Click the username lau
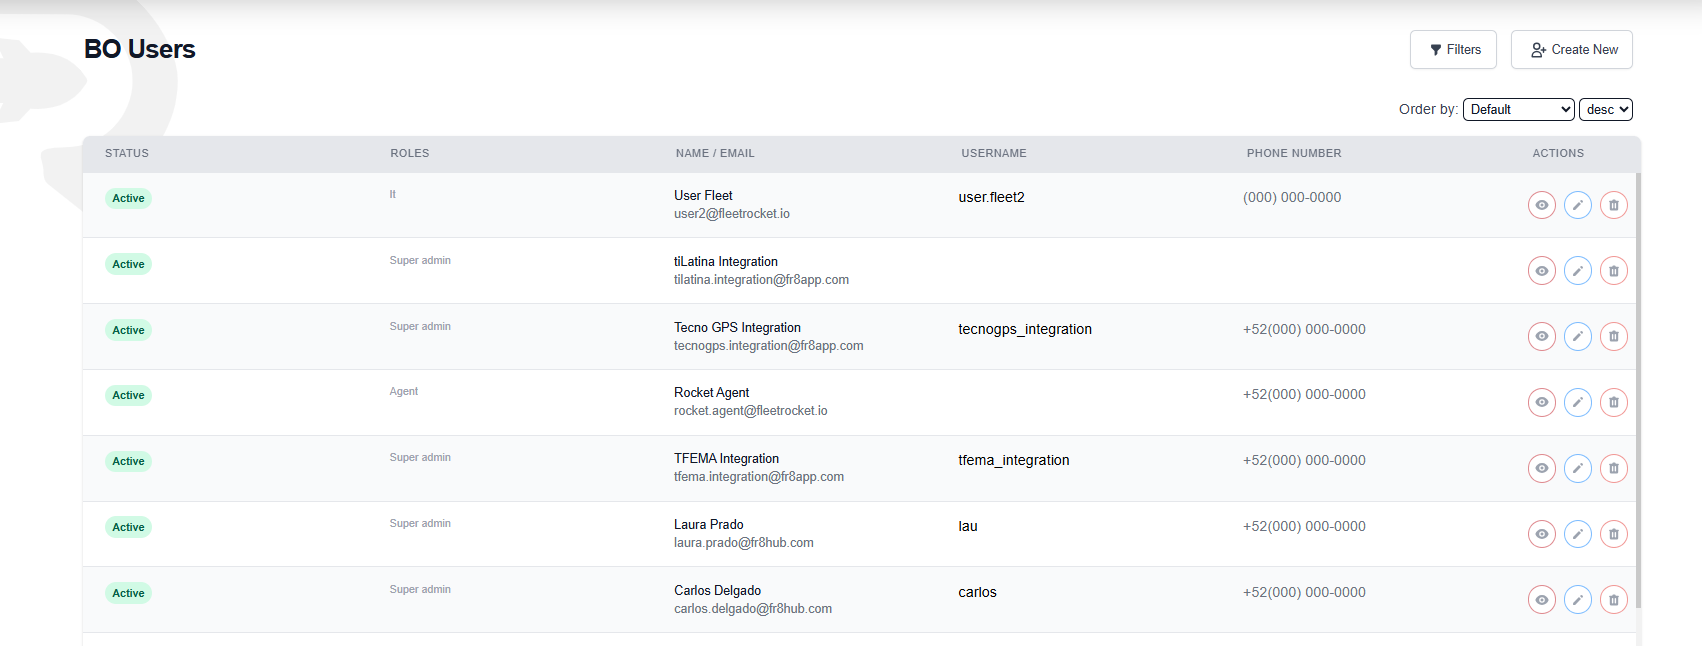This screenshot has width=1702, height=646. [x=968, y=526]
